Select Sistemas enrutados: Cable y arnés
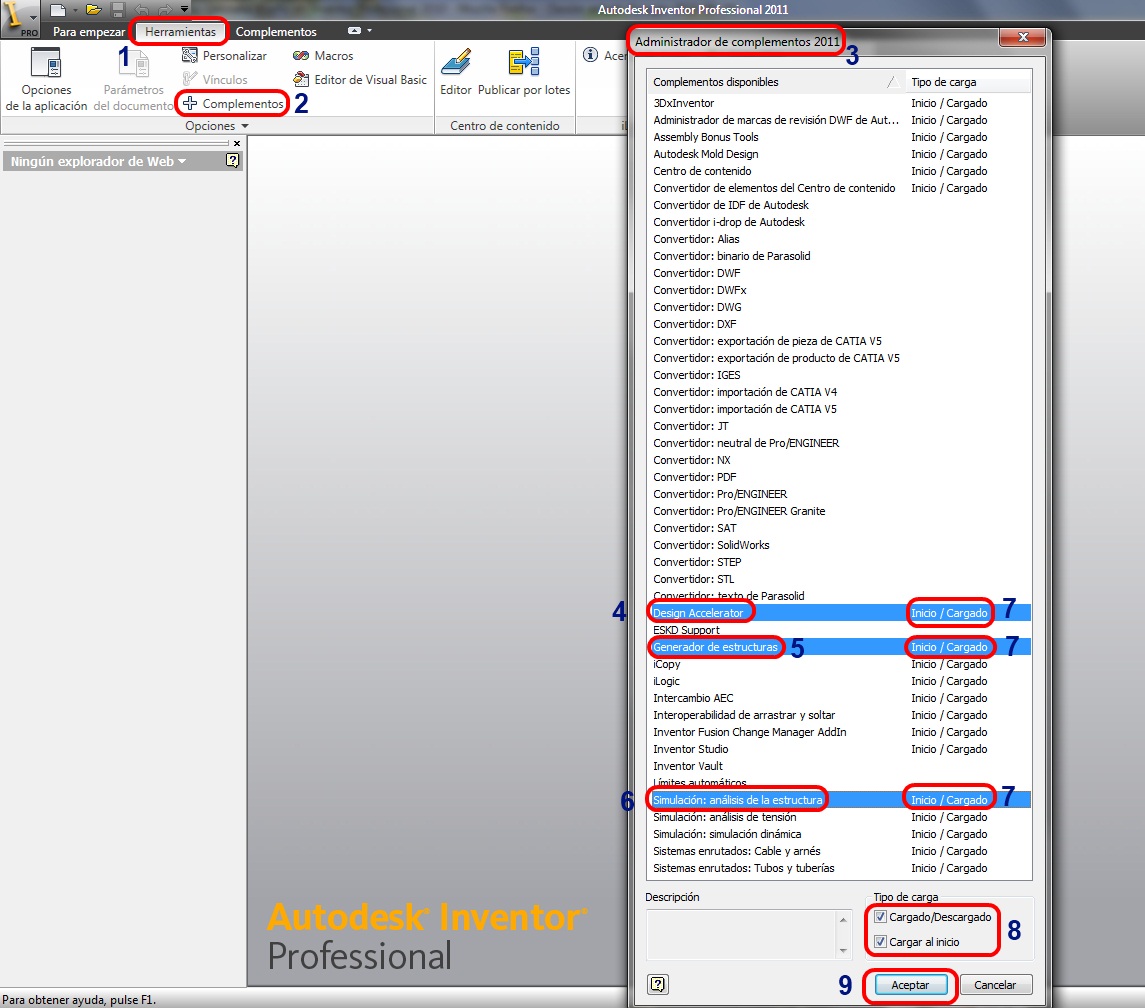 839,851
